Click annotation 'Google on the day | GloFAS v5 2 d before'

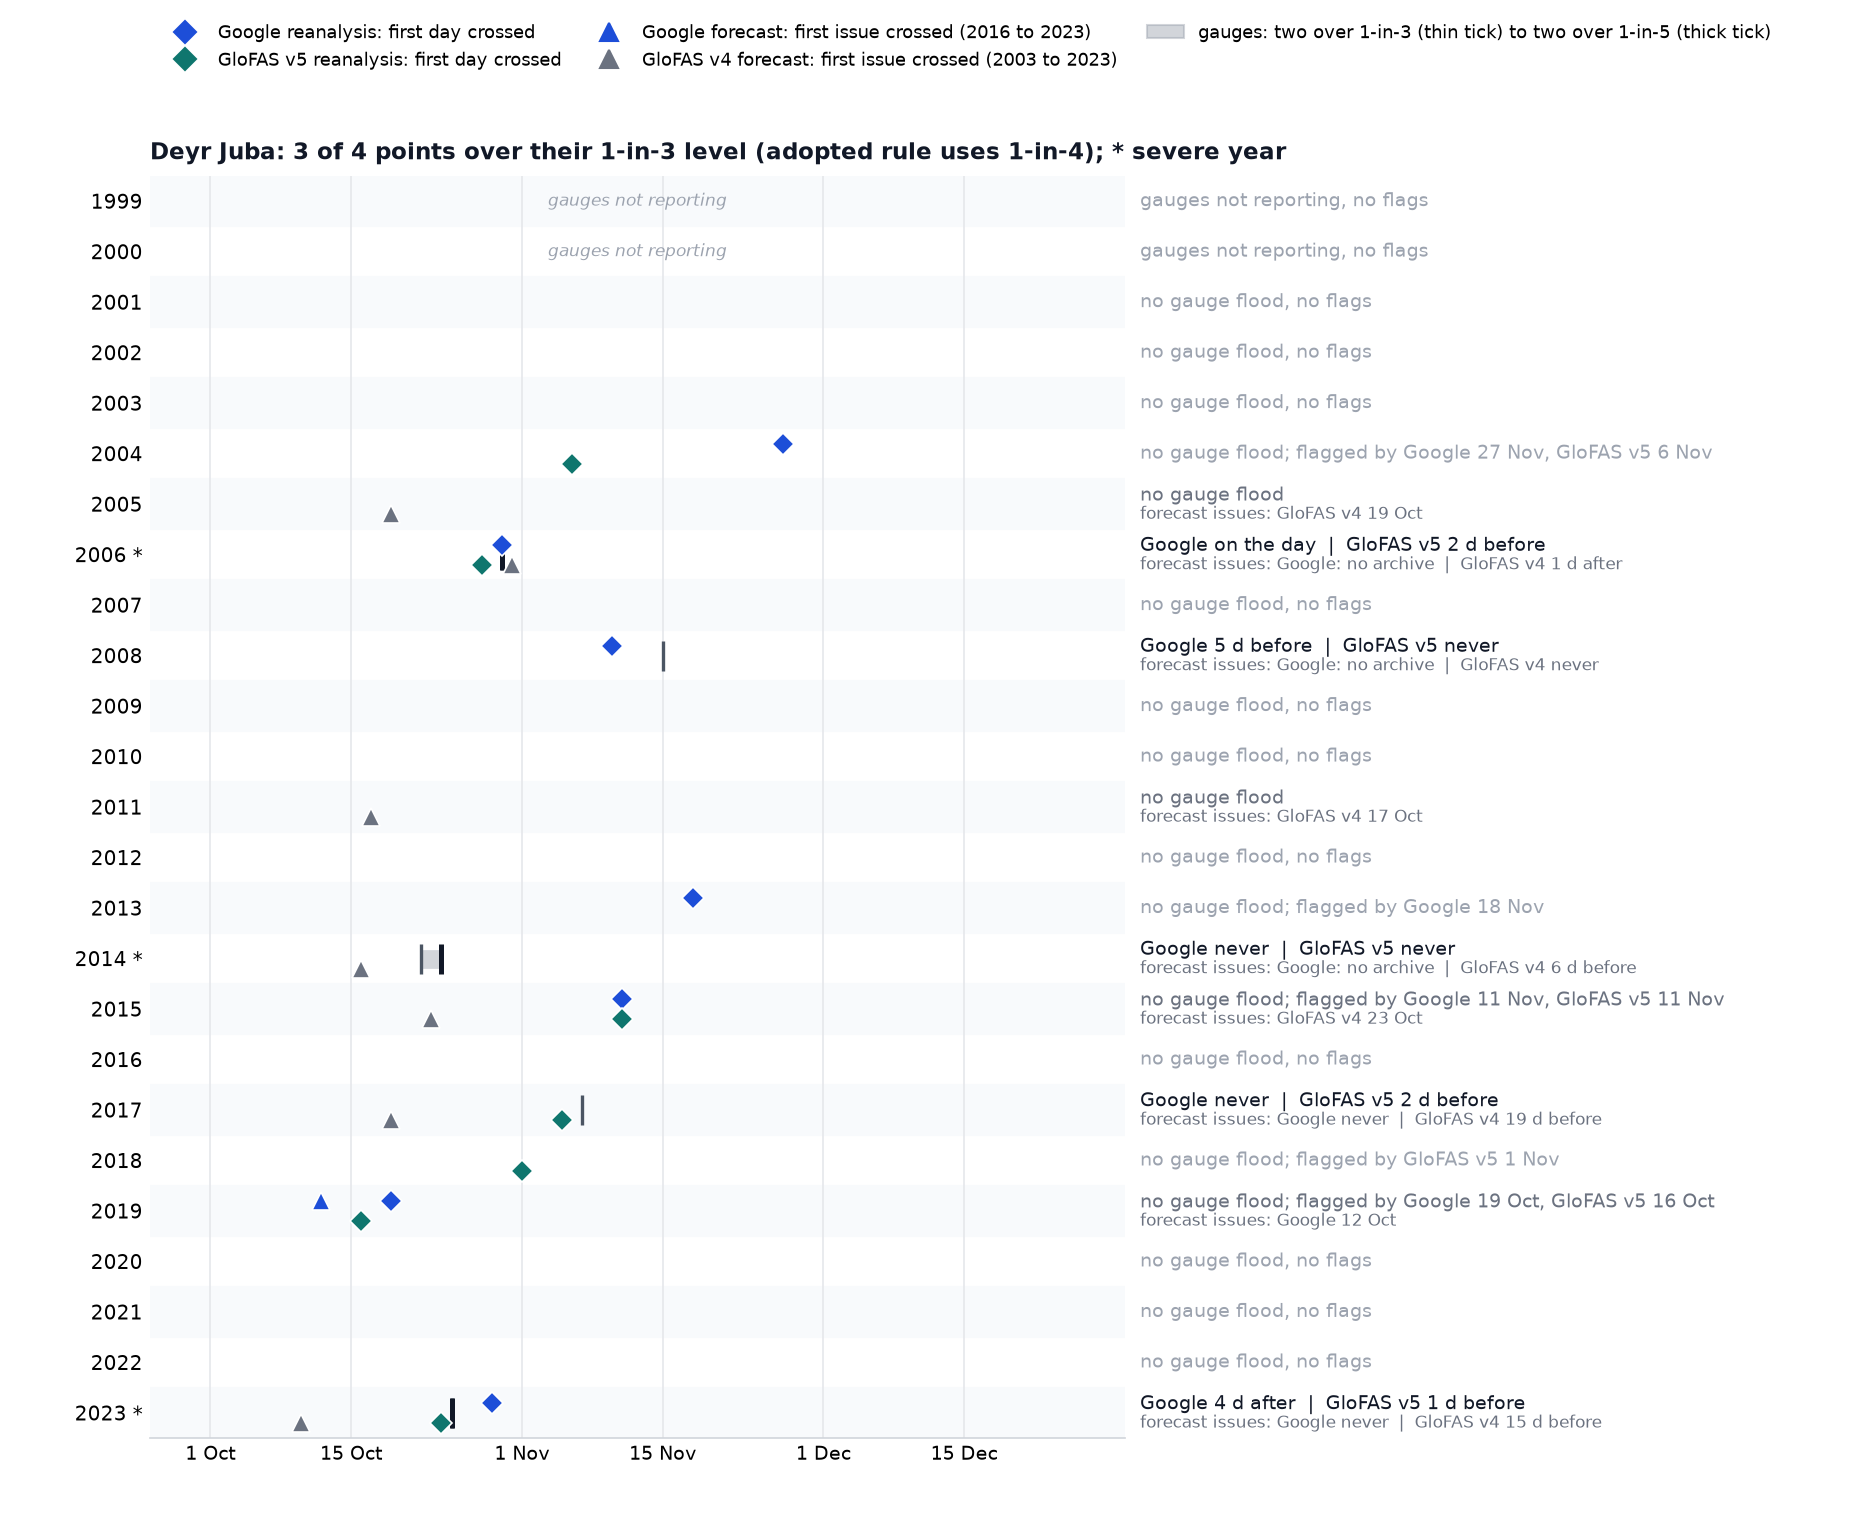(1342, 545)
